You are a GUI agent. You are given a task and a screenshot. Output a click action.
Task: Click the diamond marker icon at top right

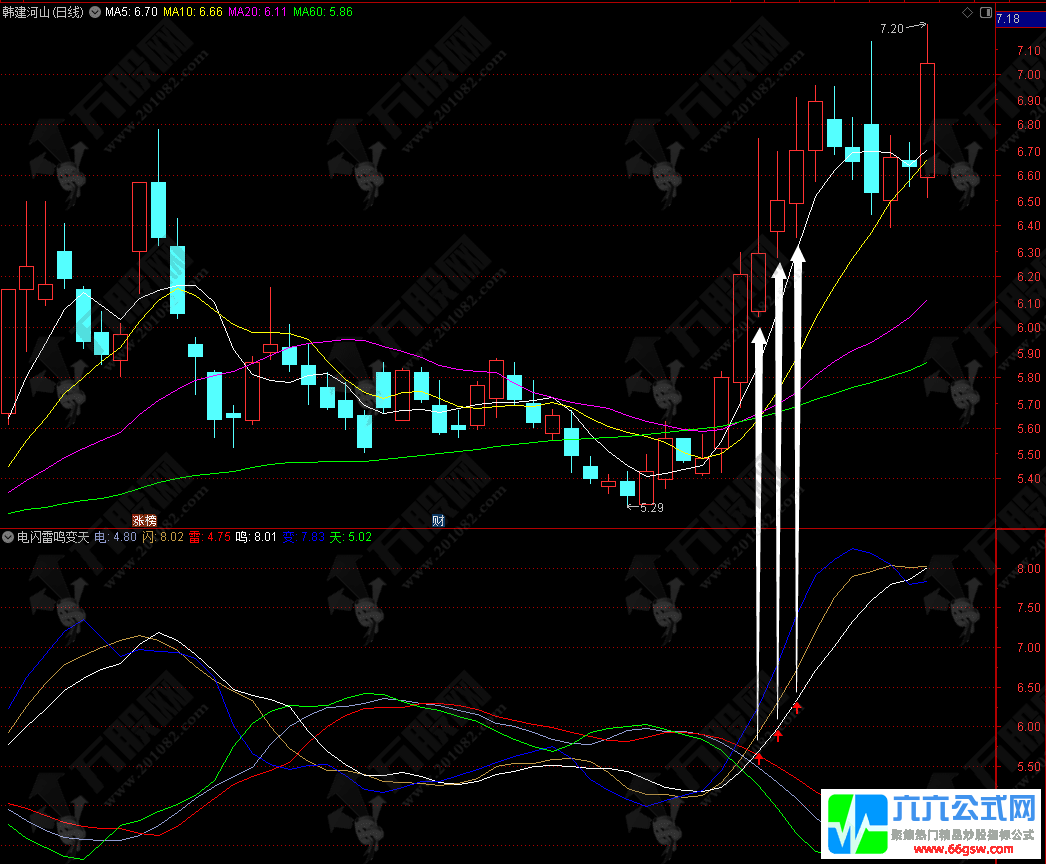tap(967, 13)
